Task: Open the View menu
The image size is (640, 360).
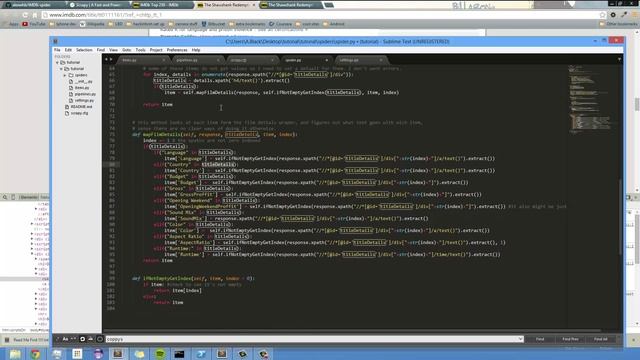Action: point(113,50)
